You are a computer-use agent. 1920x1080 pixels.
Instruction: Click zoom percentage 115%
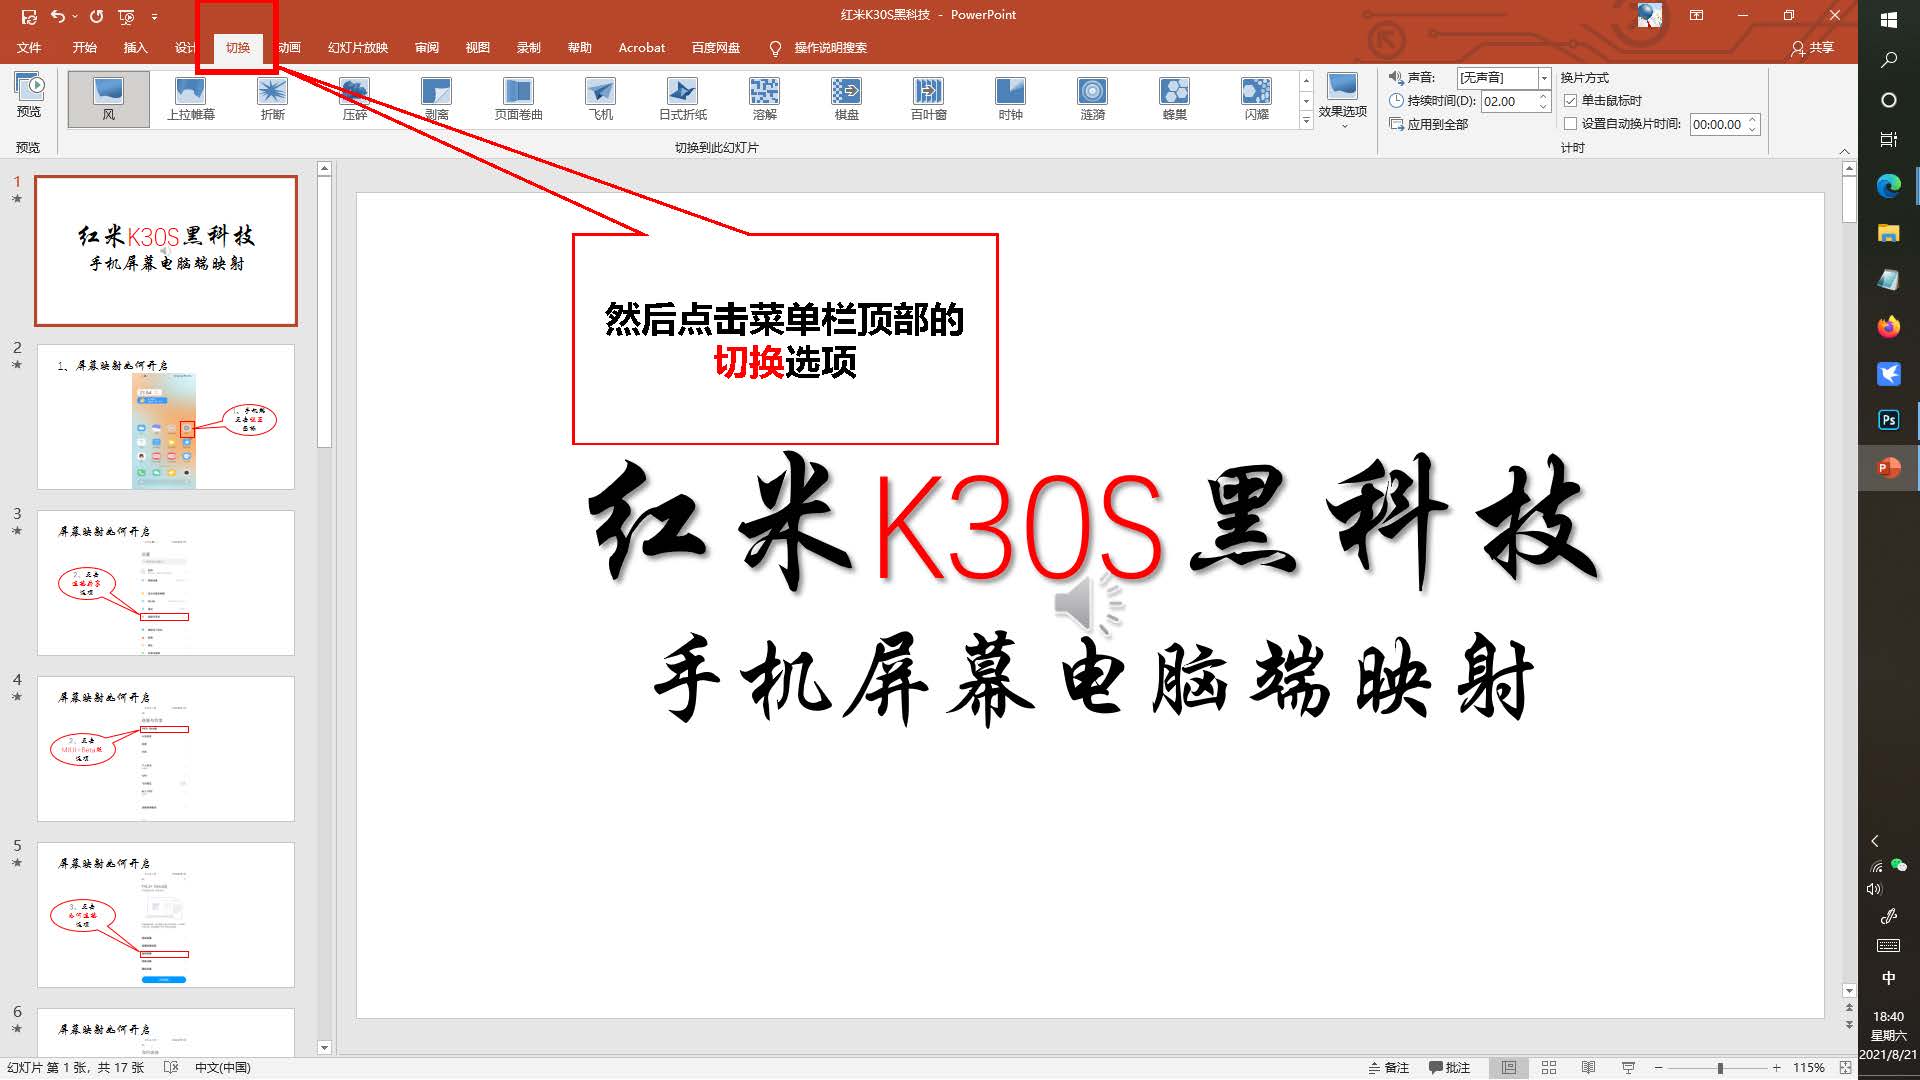click(x=1808, y=1067)
